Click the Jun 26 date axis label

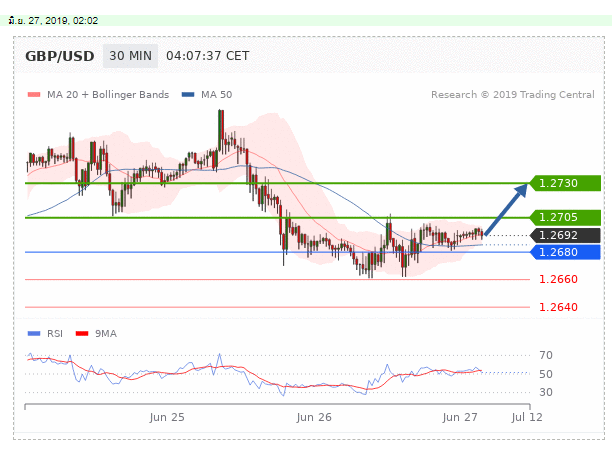(x=314, y=417)
